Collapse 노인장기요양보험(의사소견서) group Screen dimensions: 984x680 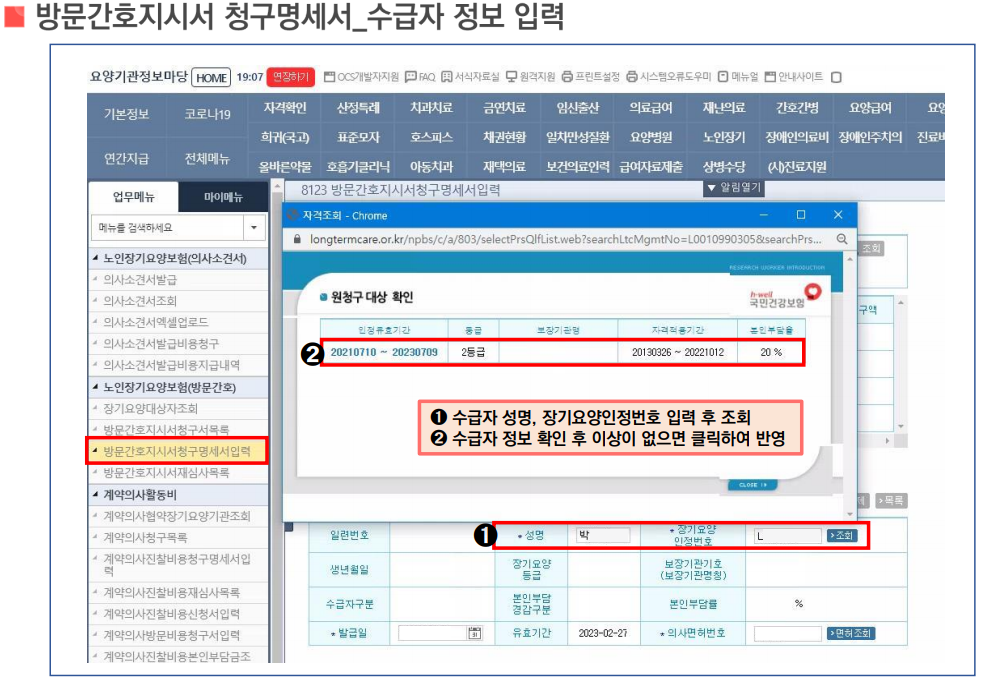click(95, 258)
